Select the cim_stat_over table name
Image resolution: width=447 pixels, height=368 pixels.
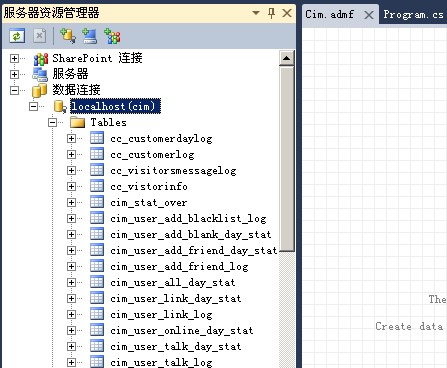(149, 203)
